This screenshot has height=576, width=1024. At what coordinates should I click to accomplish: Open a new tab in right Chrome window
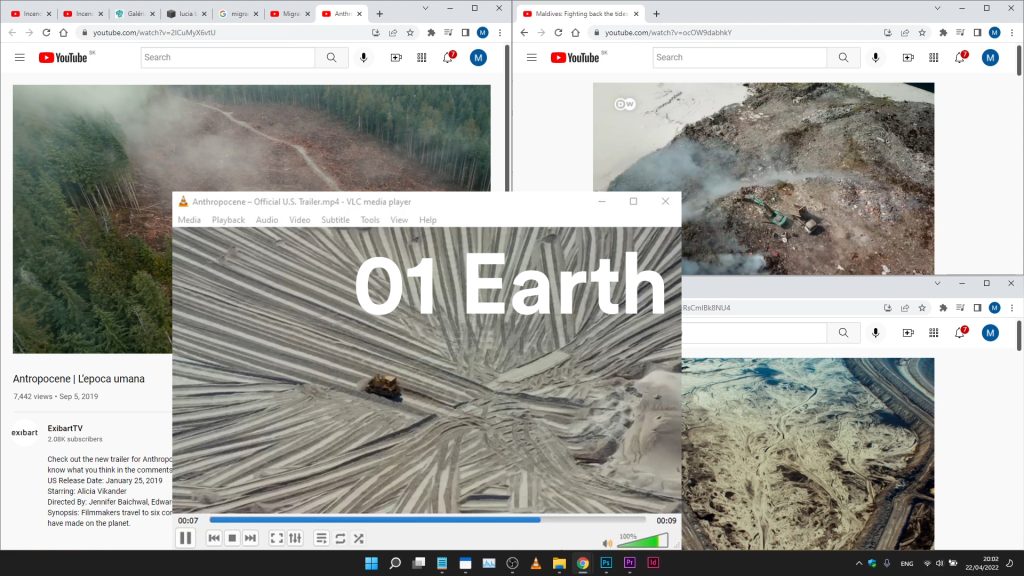point(656,14)
